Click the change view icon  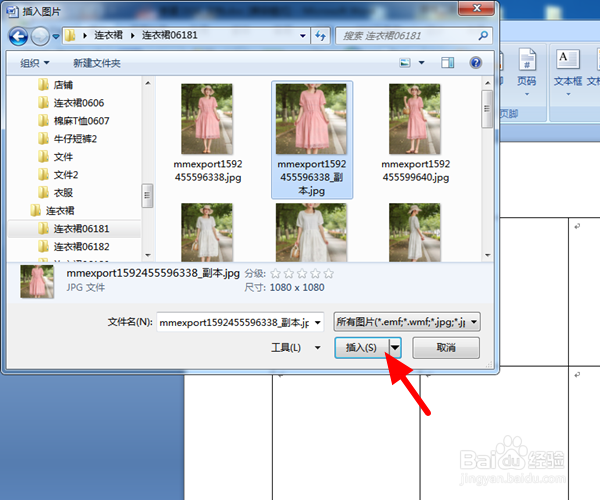click(x=405, y=62)
